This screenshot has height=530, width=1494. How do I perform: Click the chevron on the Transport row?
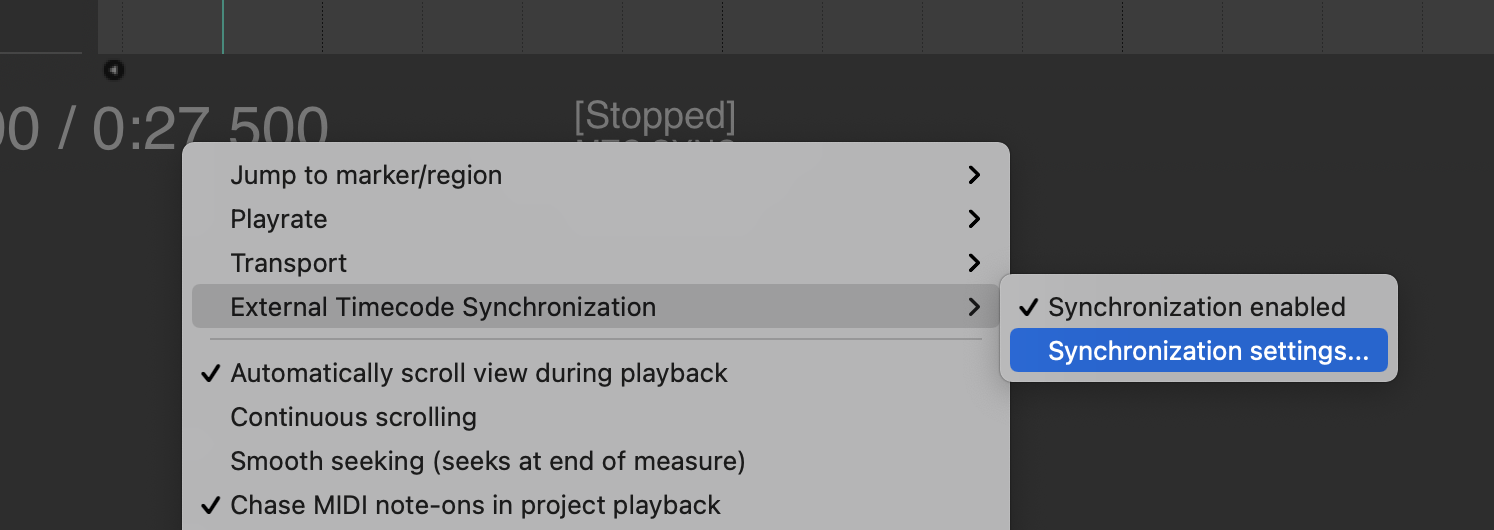tap(974, 263)
